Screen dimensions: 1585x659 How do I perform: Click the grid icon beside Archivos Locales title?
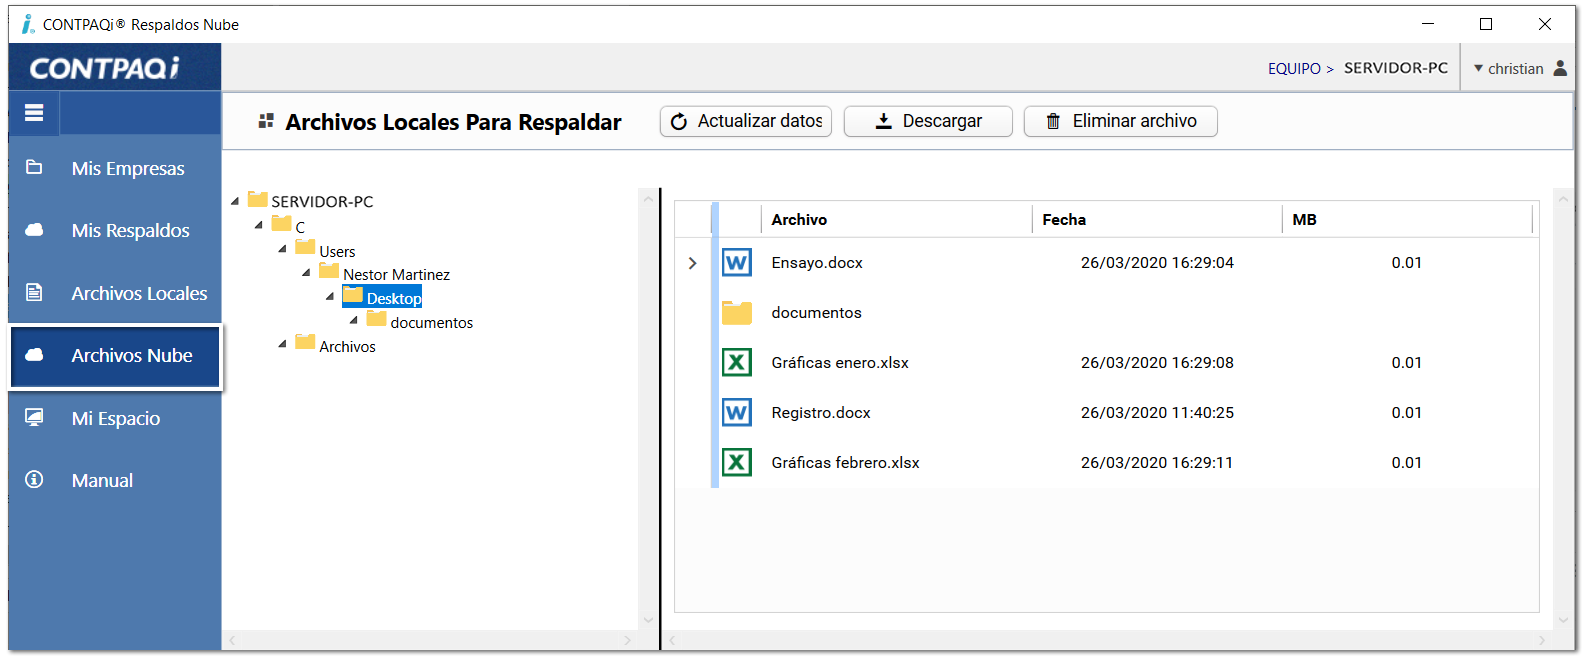click(x=266, y=121)
